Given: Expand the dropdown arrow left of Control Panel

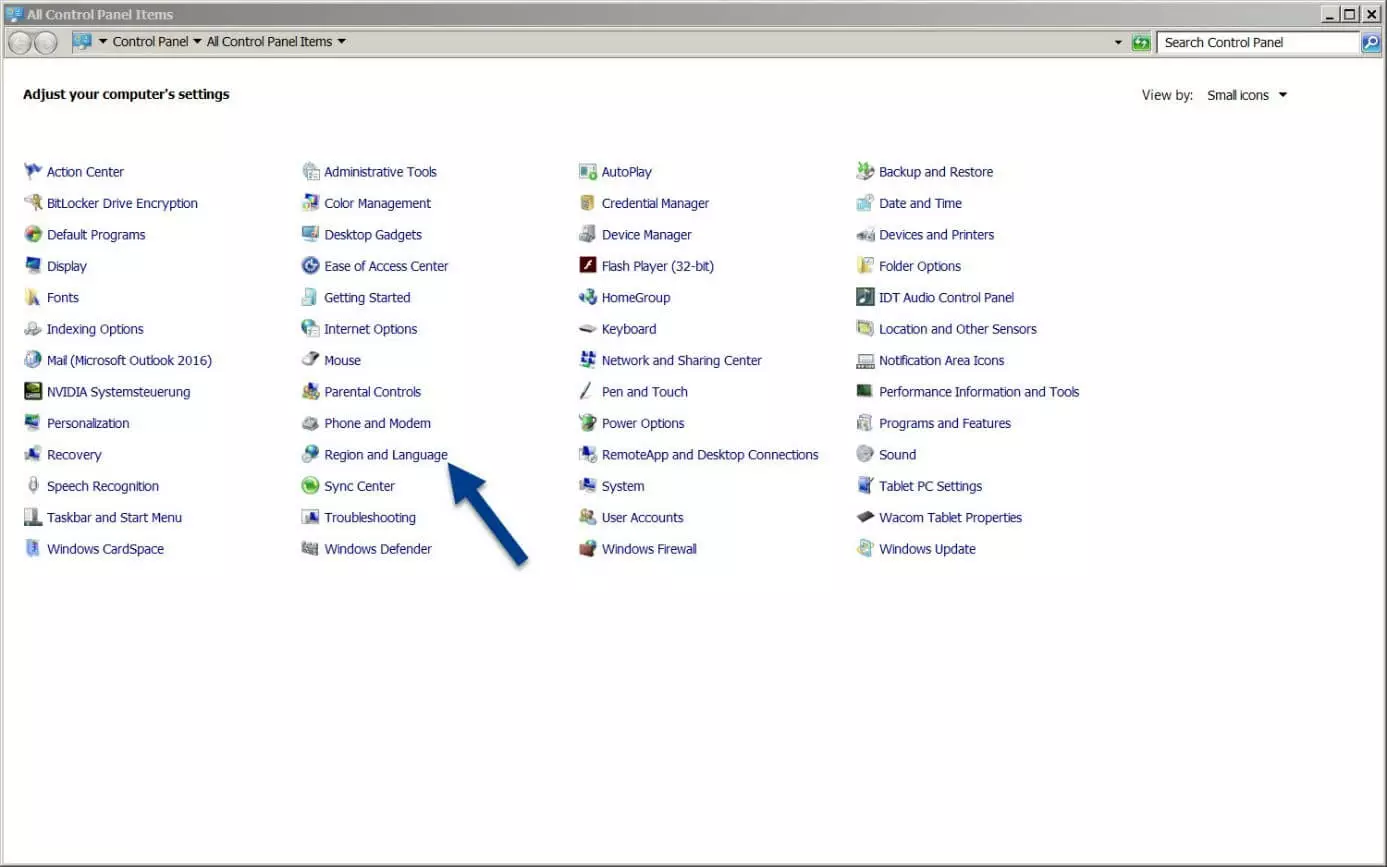Looking at the screenshot, I should [103, 42].
